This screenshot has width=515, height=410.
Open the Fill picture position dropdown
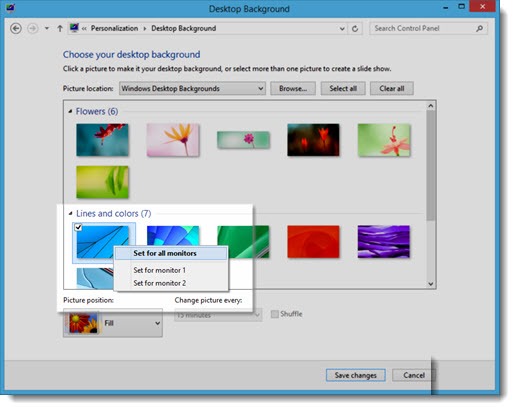[x=113, y=323]
